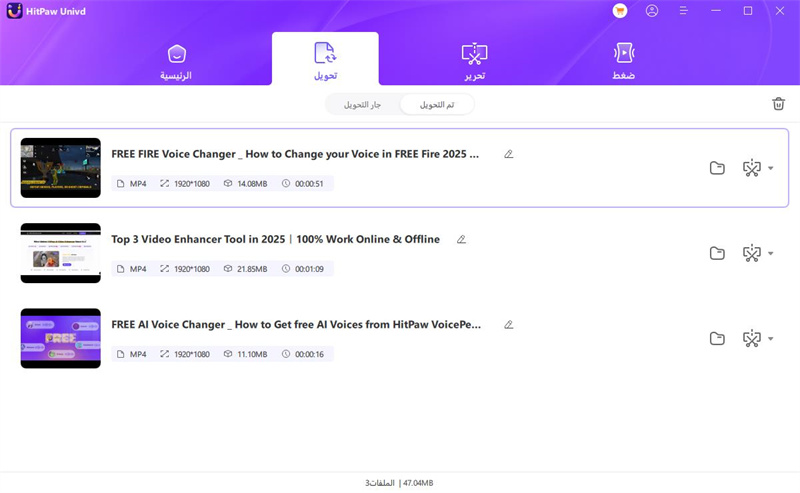This screenshot has height=493, width=800.
Task: Click the trash icon to delete all
Action: pyautogui.click(x=778, y=103)
